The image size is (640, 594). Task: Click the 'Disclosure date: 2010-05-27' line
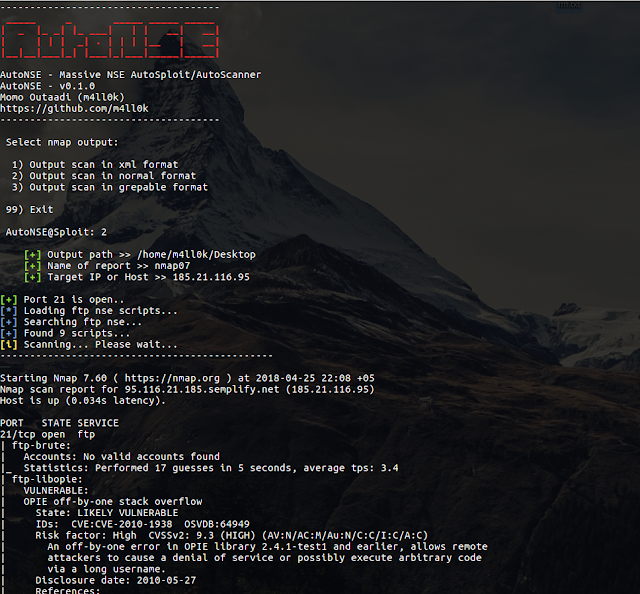click(x=116, y=580)
